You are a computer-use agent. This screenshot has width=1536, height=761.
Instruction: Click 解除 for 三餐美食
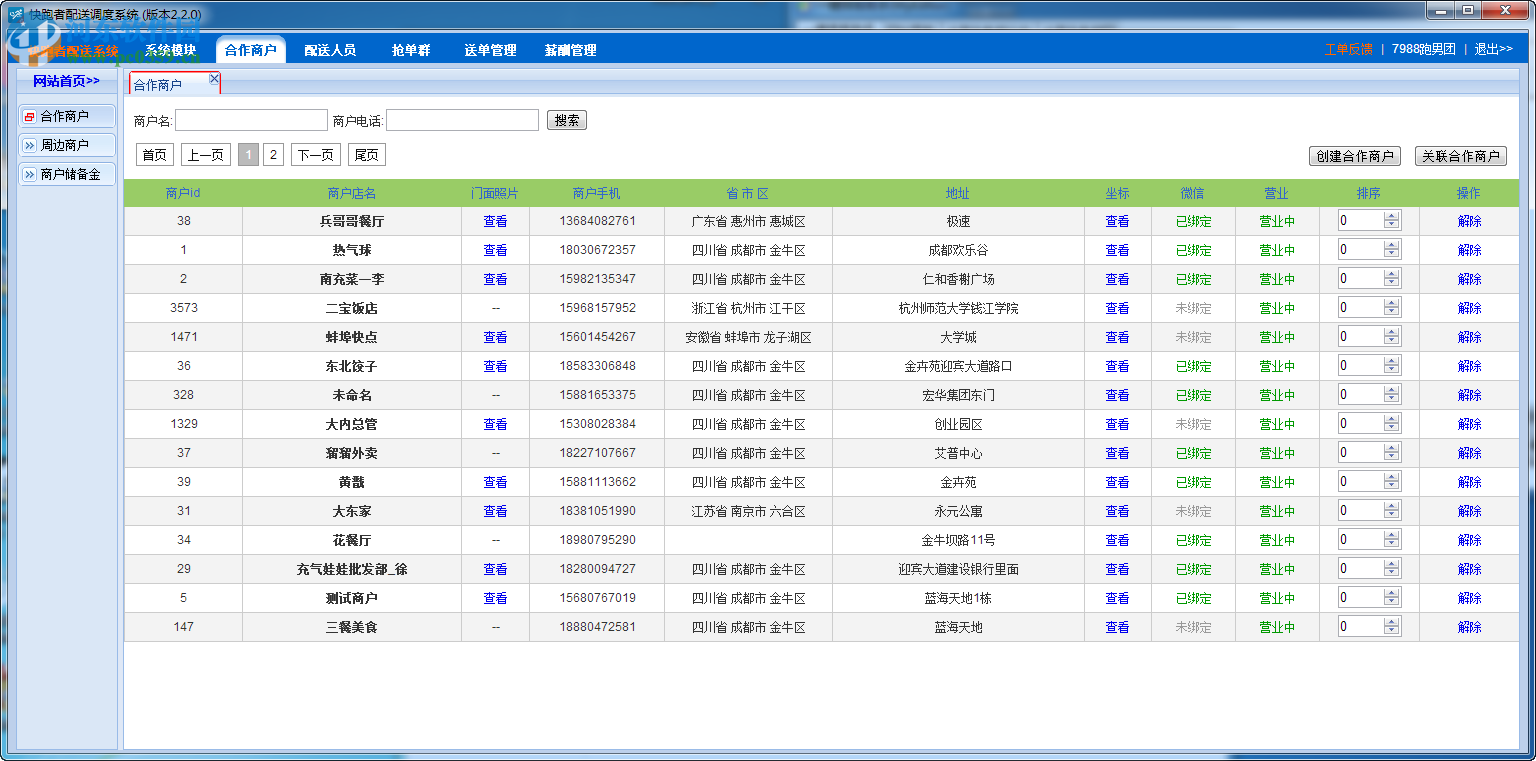click(1469, 627)
